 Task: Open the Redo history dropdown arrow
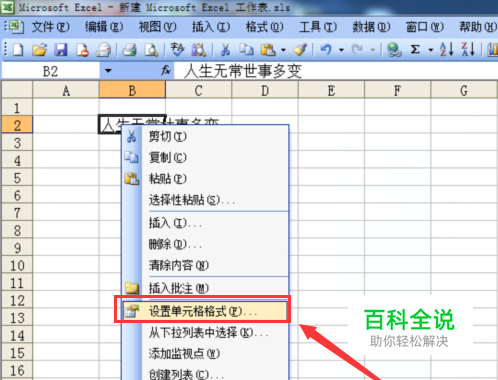coord(373,50)
